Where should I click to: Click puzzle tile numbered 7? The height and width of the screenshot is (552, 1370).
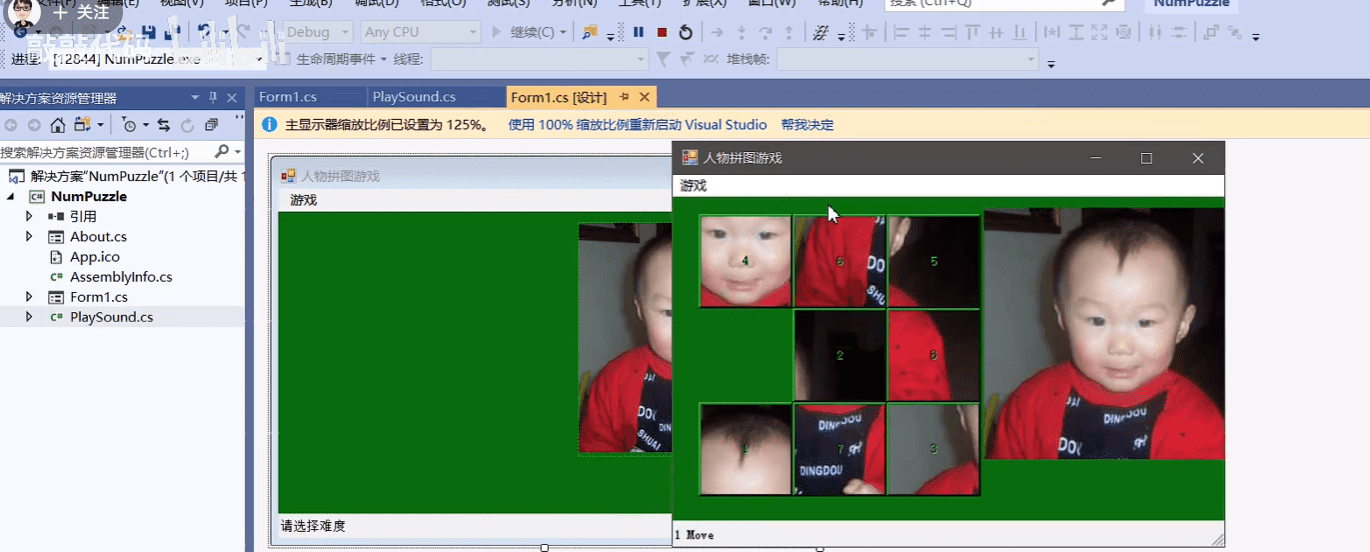click(x=839, y=449)
